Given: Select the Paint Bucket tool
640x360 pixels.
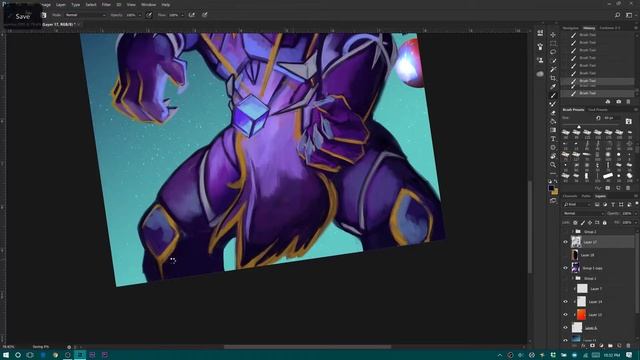Looking at the screenshot, I should click(553, 122).
